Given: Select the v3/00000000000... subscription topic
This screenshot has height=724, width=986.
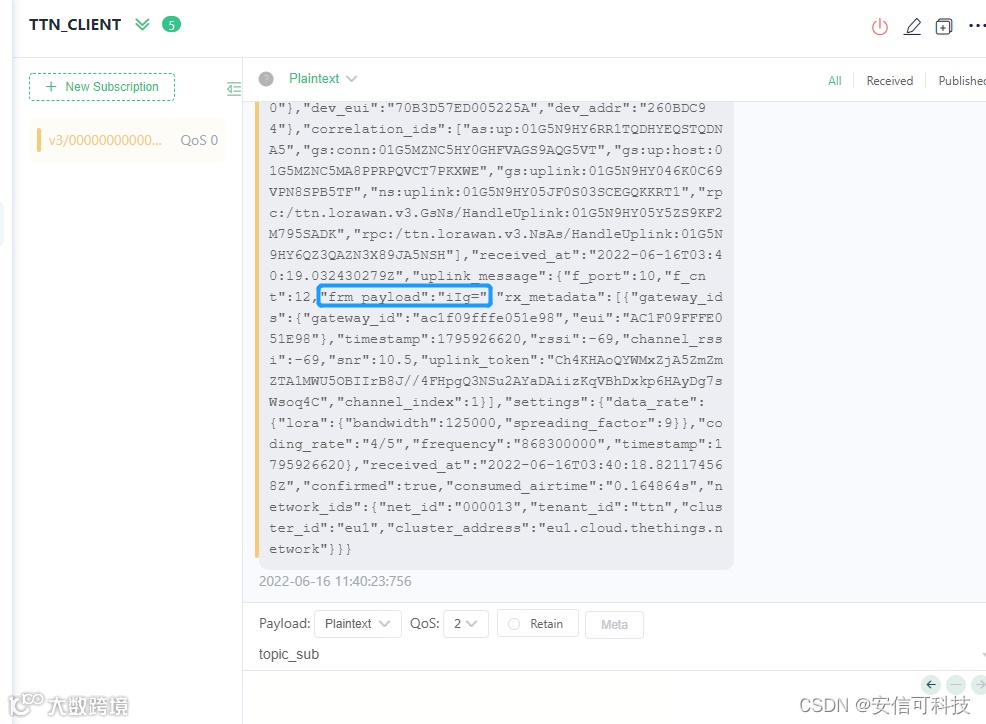Looking at the screenshot, I should pos(128,140).
